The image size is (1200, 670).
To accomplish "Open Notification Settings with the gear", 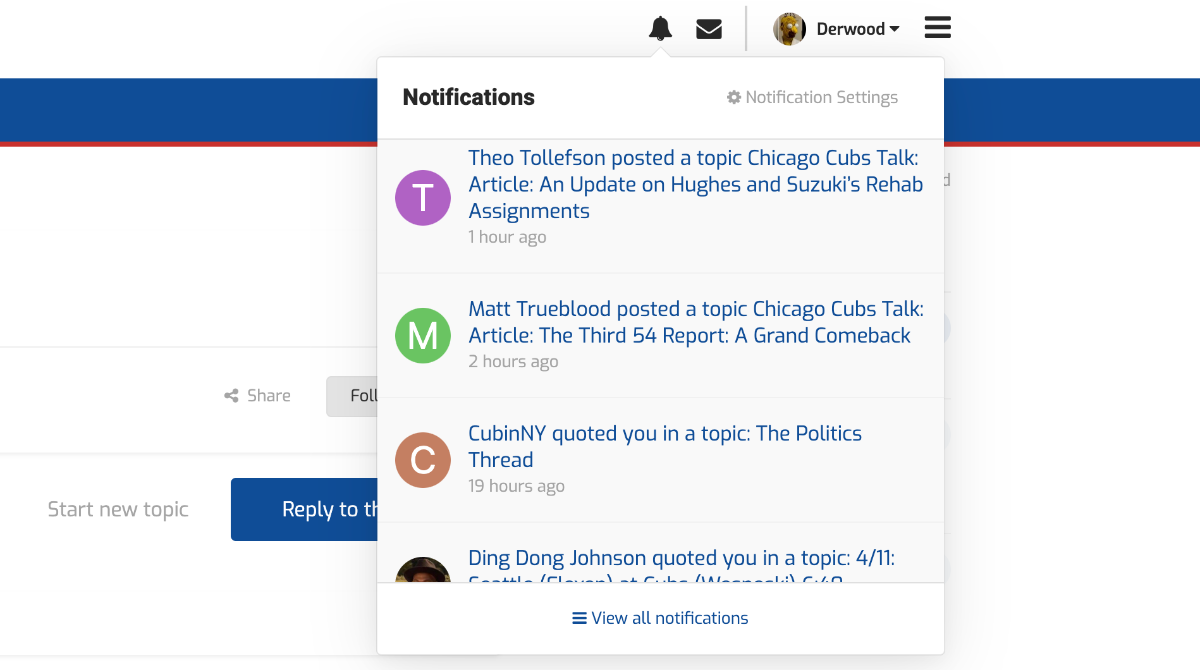I will (x=812, y=97).
